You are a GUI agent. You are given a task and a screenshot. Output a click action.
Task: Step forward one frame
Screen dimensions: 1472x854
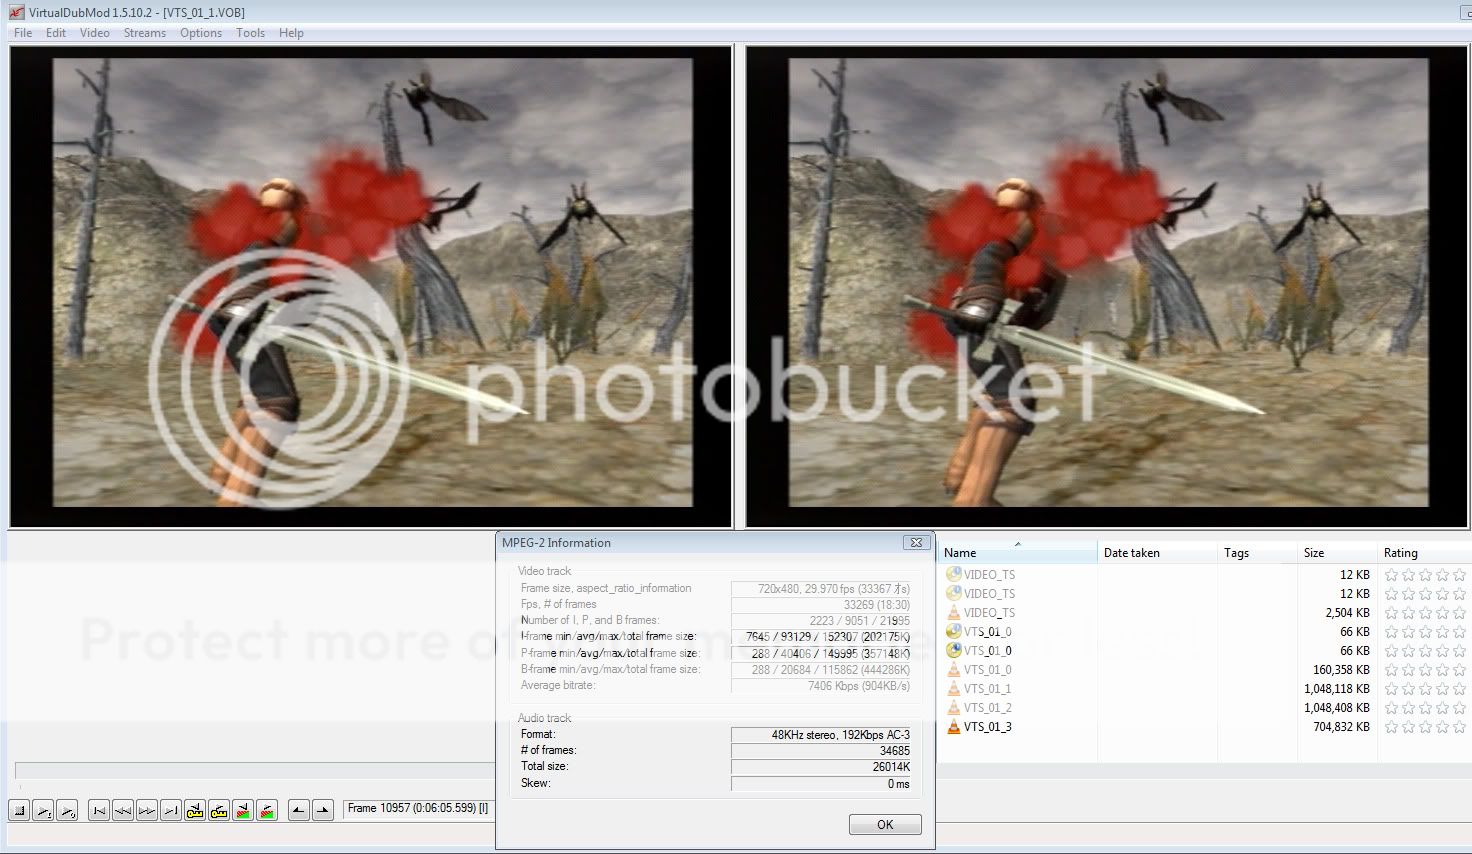pos(147,811)
